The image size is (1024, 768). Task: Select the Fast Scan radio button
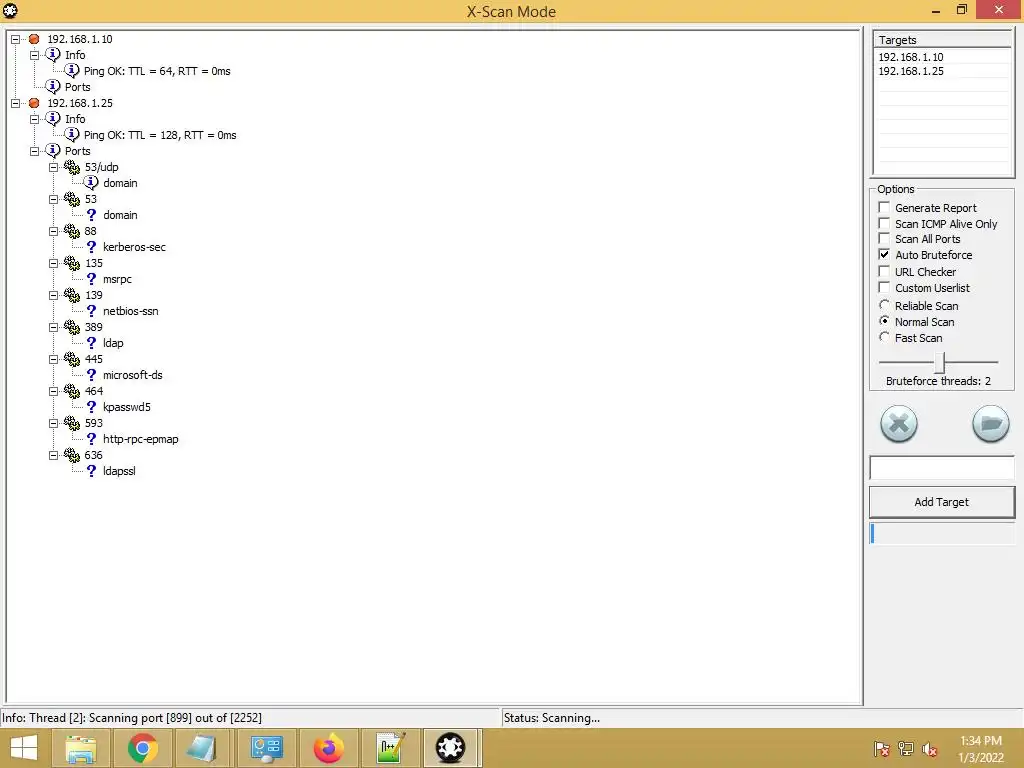tap(884, 337)
